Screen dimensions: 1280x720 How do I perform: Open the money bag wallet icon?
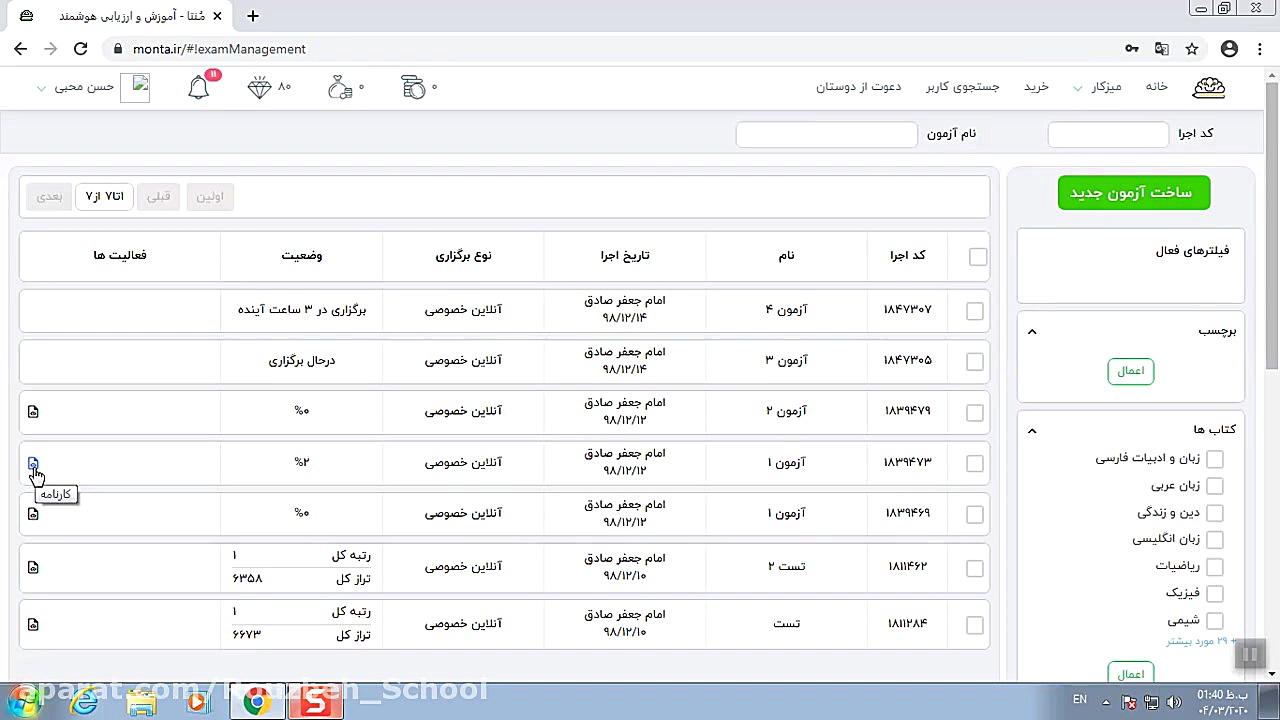tap(338, 86)
